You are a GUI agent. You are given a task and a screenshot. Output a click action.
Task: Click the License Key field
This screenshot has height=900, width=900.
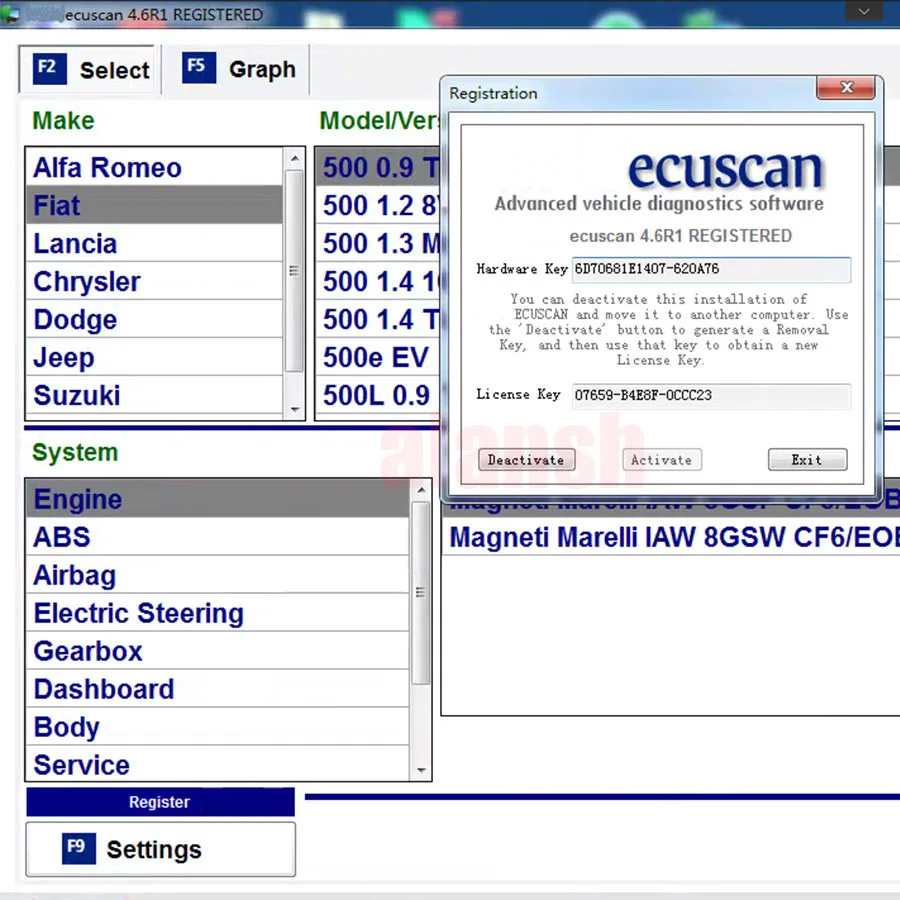(x=711, y=395)
